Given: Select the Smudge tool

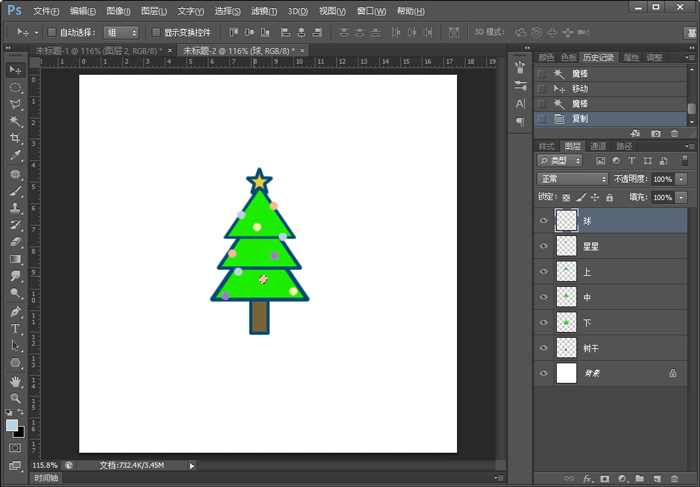Looking at the screenshot, I should [x=15, y=276].
